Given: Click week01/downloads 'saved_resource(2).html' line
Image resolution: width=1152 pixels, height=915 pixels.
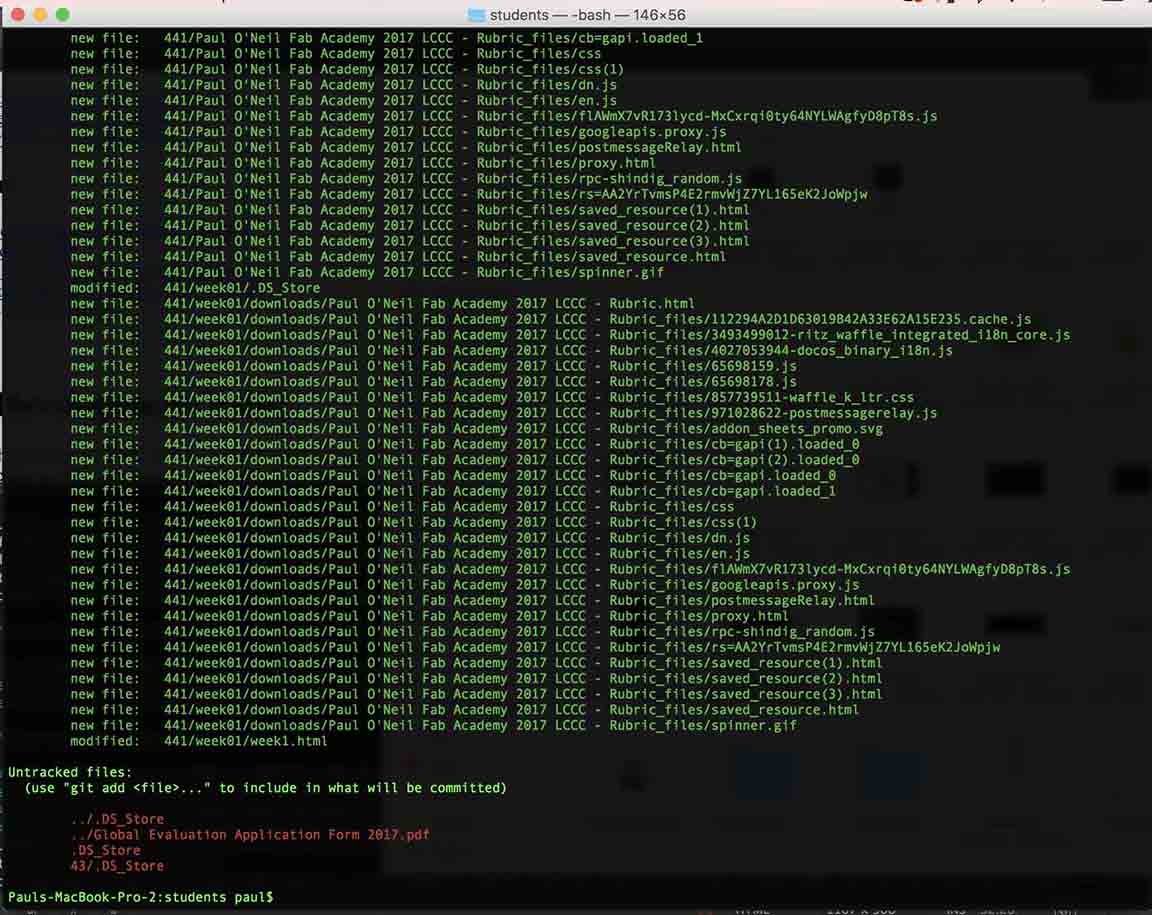Looking at the screenshot, I should pos(476,678).
